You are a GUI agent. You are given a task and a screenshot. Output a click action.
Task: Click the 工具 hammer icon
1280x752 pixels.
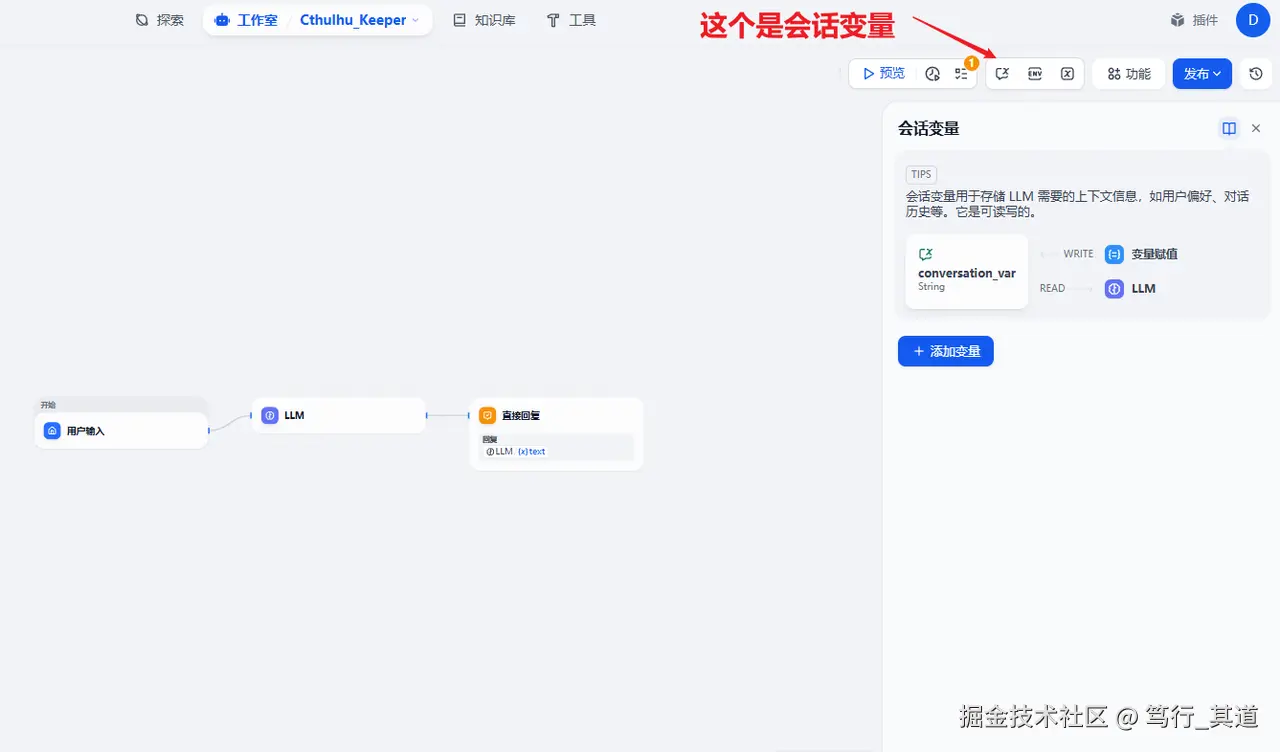(553, 20)
